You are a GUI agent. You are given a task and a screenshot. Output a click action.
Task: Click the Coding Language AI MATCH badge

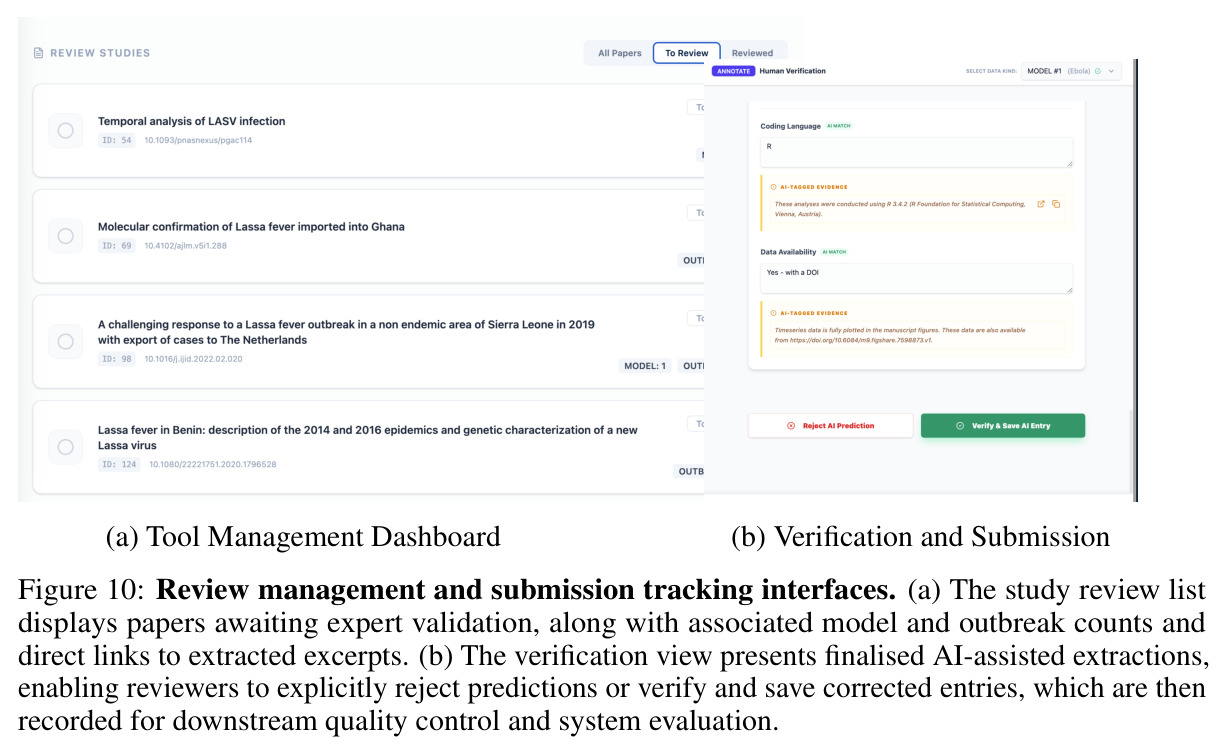(839, 126)
